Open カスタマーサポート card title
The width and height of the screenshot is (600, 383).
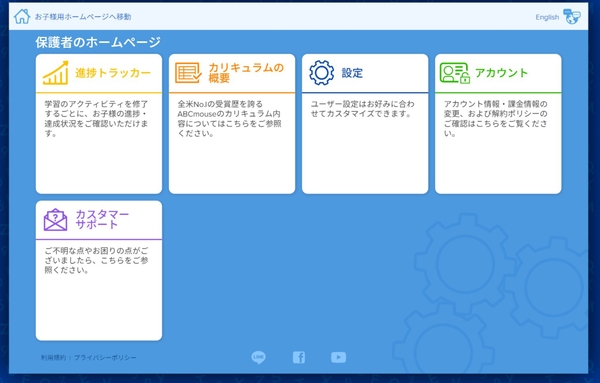[102, 219]
